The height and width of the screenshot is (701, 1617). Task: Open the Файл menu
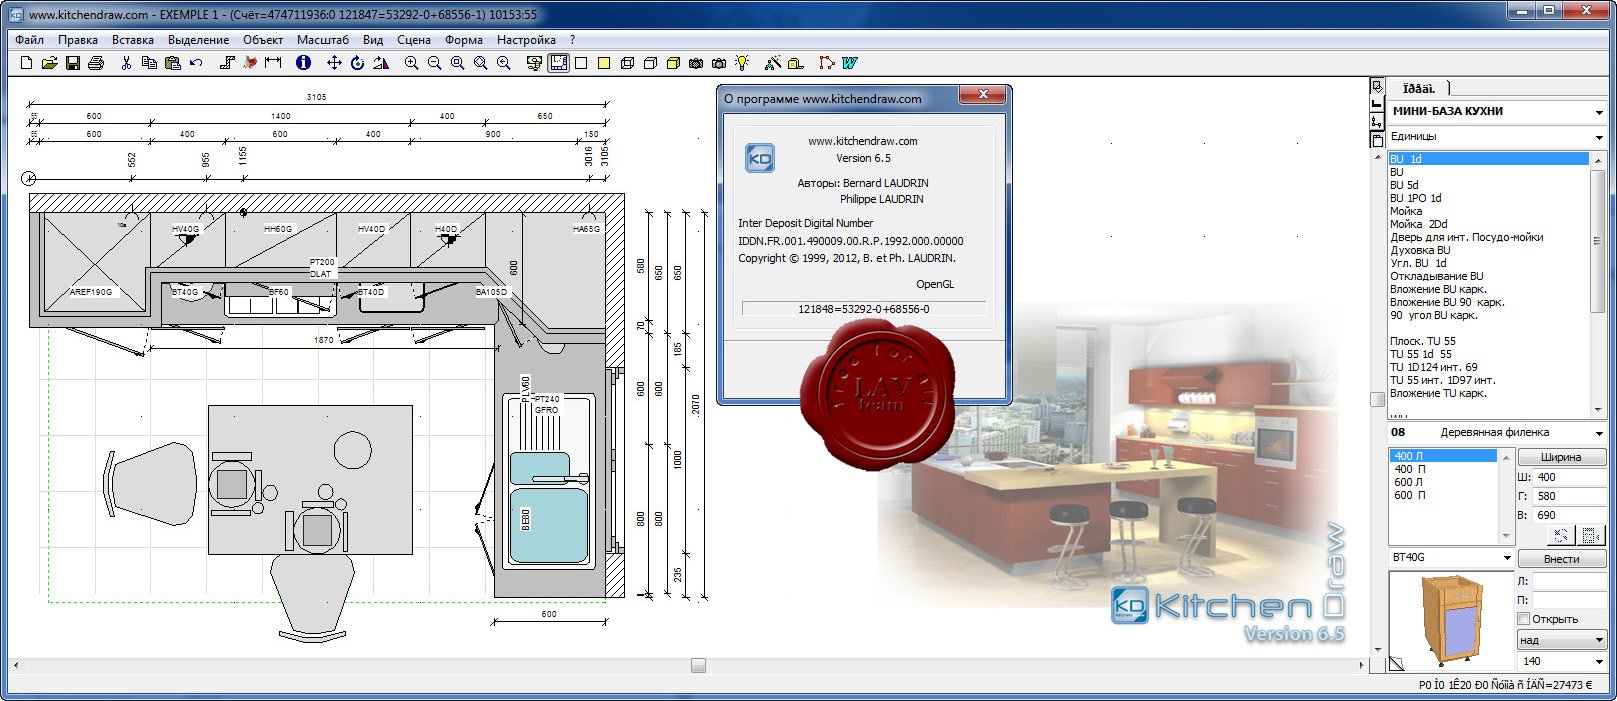(x=30, y=40)
